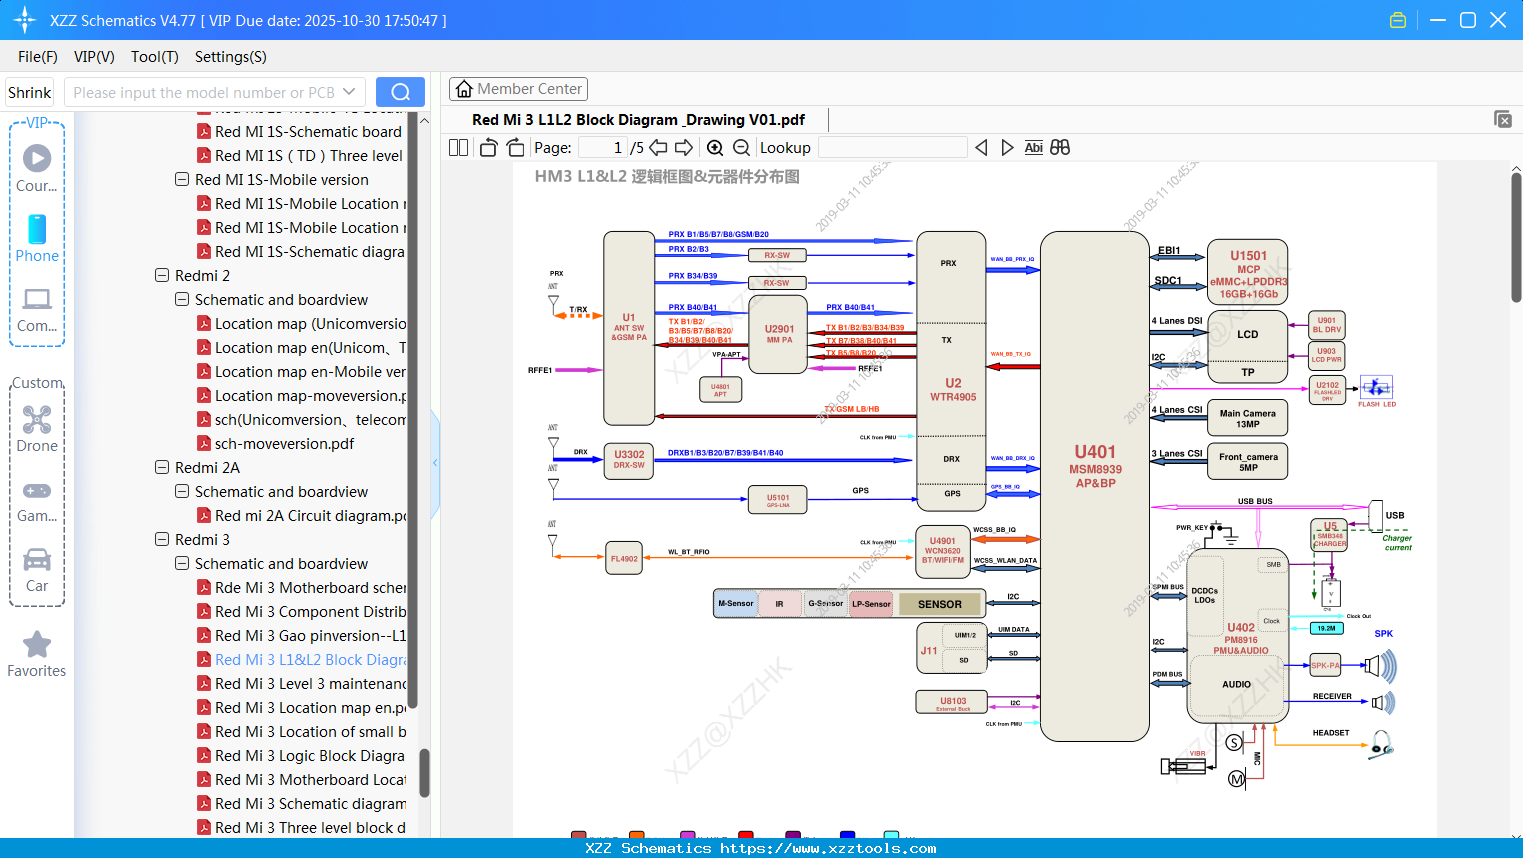Open the Phone schematics section
The image size is (1523, 858).
pos(37,237)
